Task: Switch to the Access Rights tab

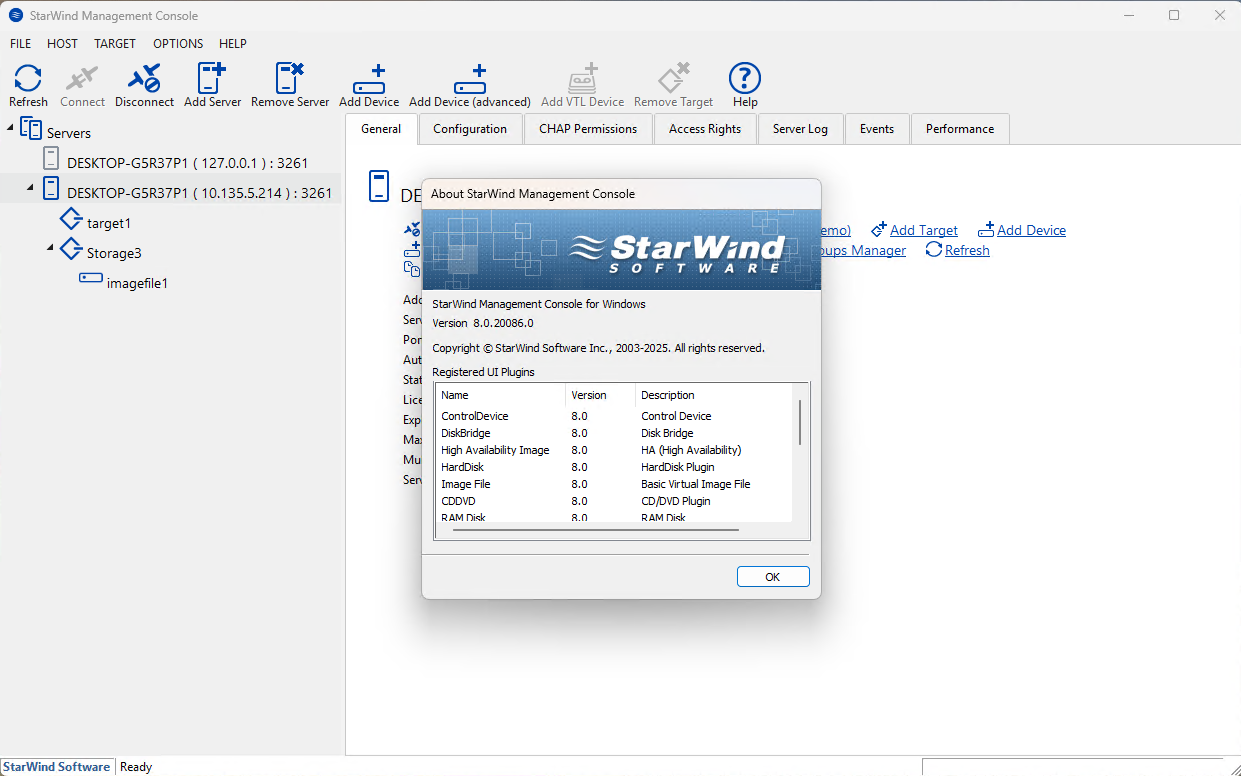Action: pos(705,129)
